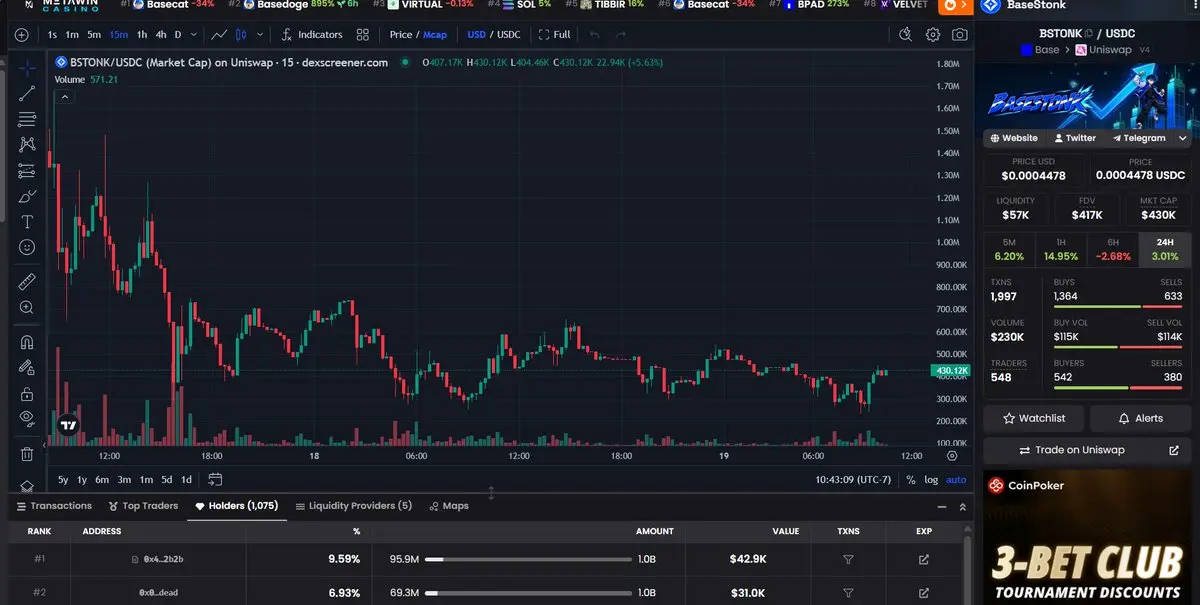The width and height of the screenshot is (1200, 605).
Task: Open the Liquidity Providers (5) tab
Action: point(354,506)
